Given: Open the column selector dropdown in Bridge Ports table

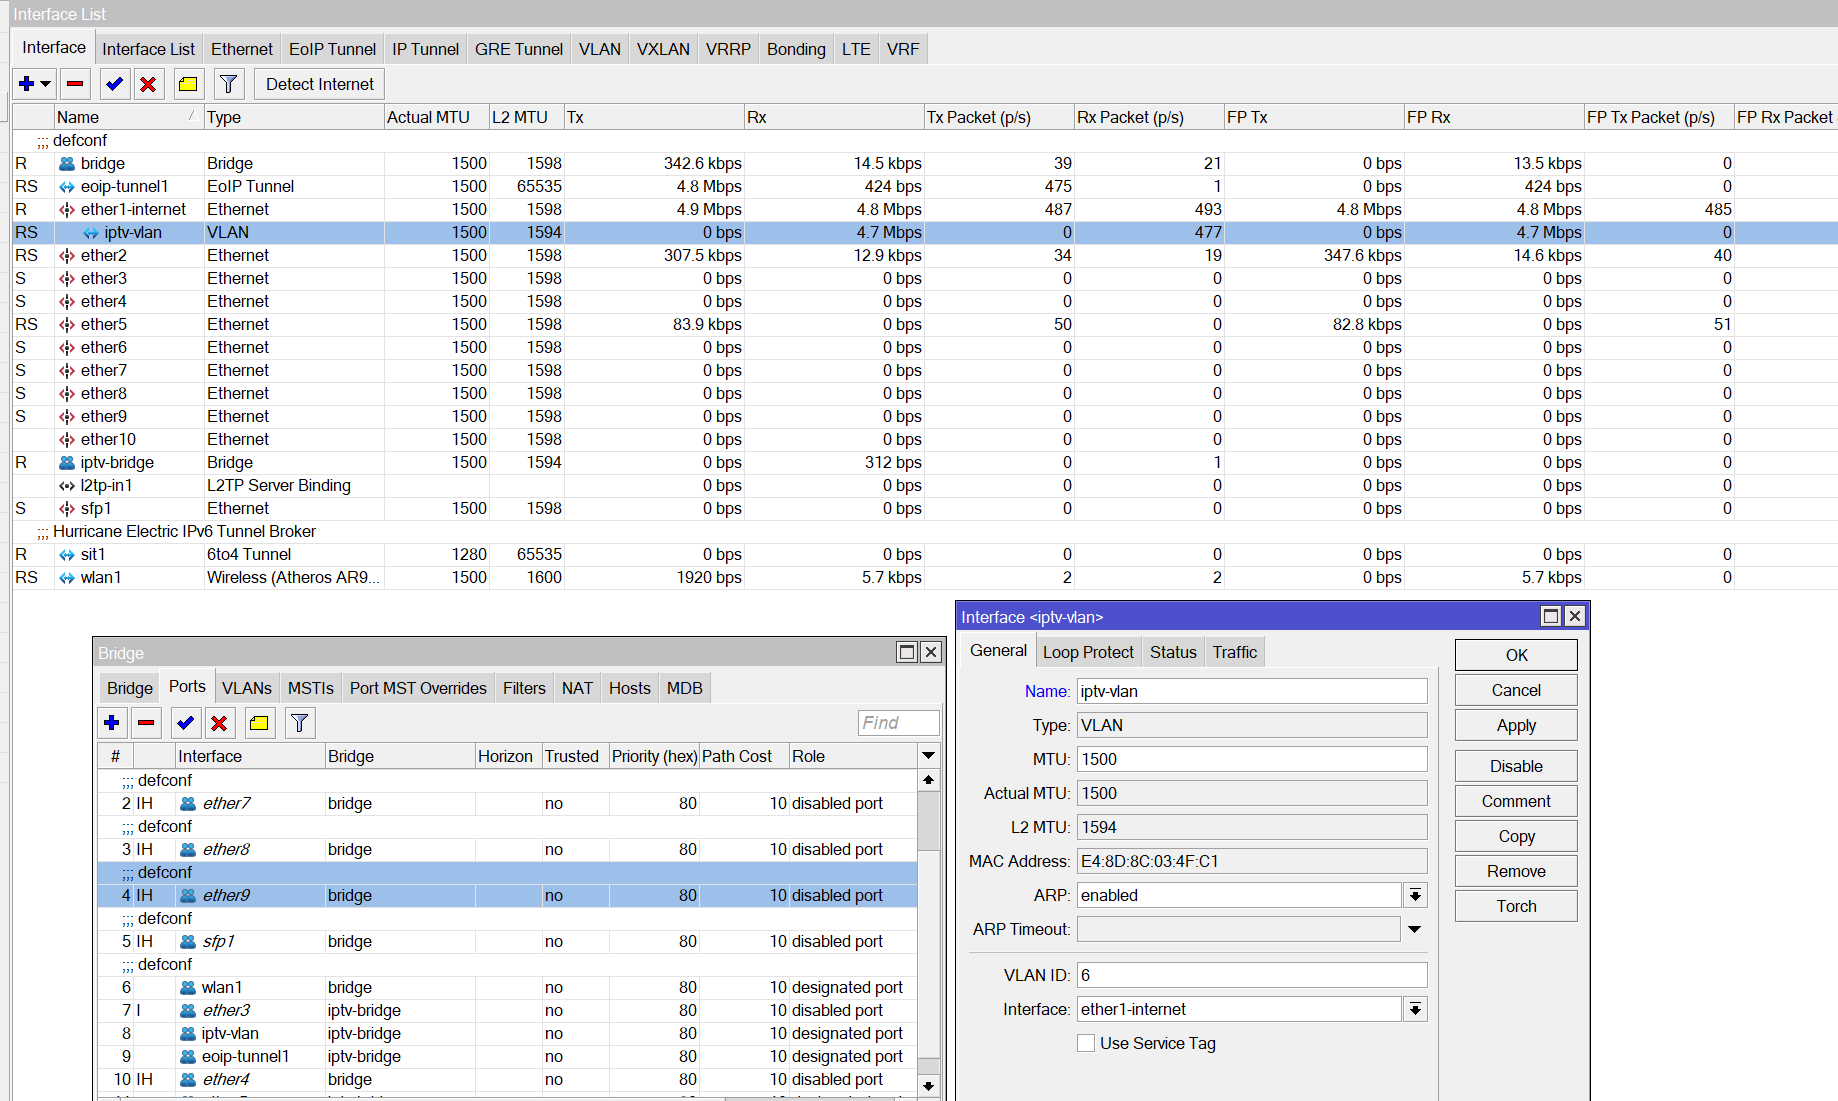Looking at the screenshot, I should click(928, 756).
